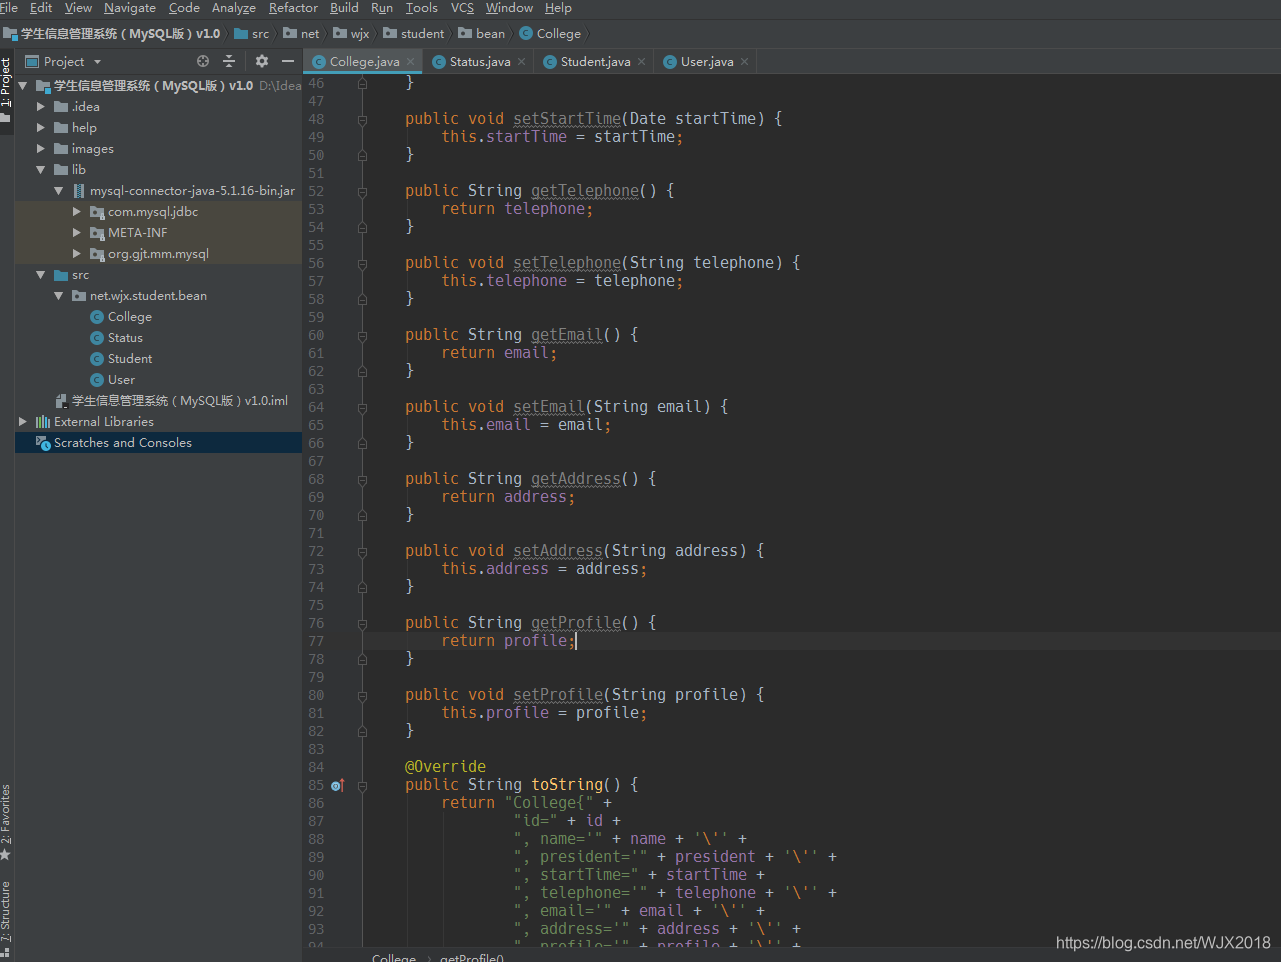Screen dimensions: 1281x962
Task: Close the Status.java tab
Action: tap(521, 62)
